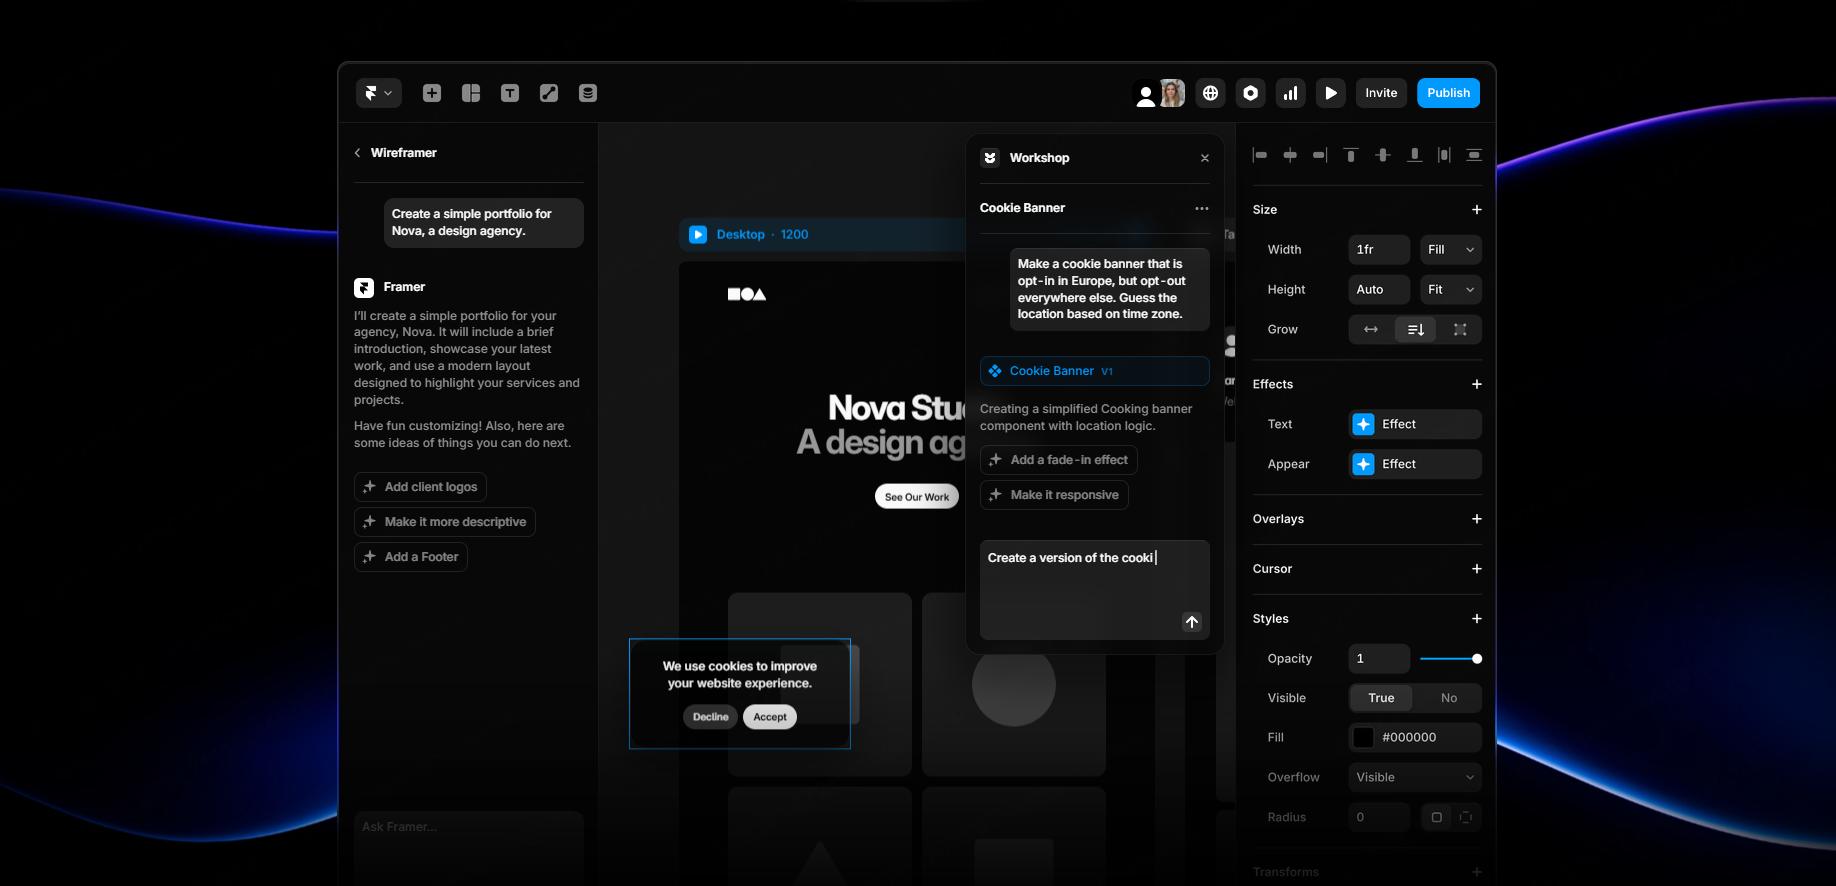
Task: Click Decline on the cookie banner
Action: click(x=711, y=717)
